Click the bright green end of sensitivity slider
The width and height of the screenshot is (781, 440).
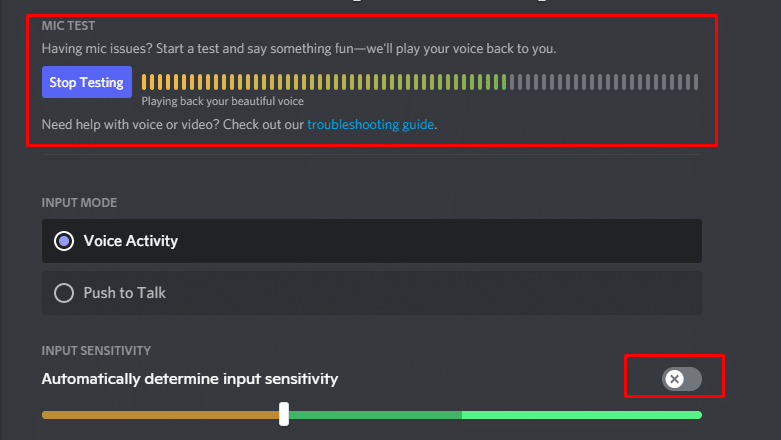tap(582, 415)
